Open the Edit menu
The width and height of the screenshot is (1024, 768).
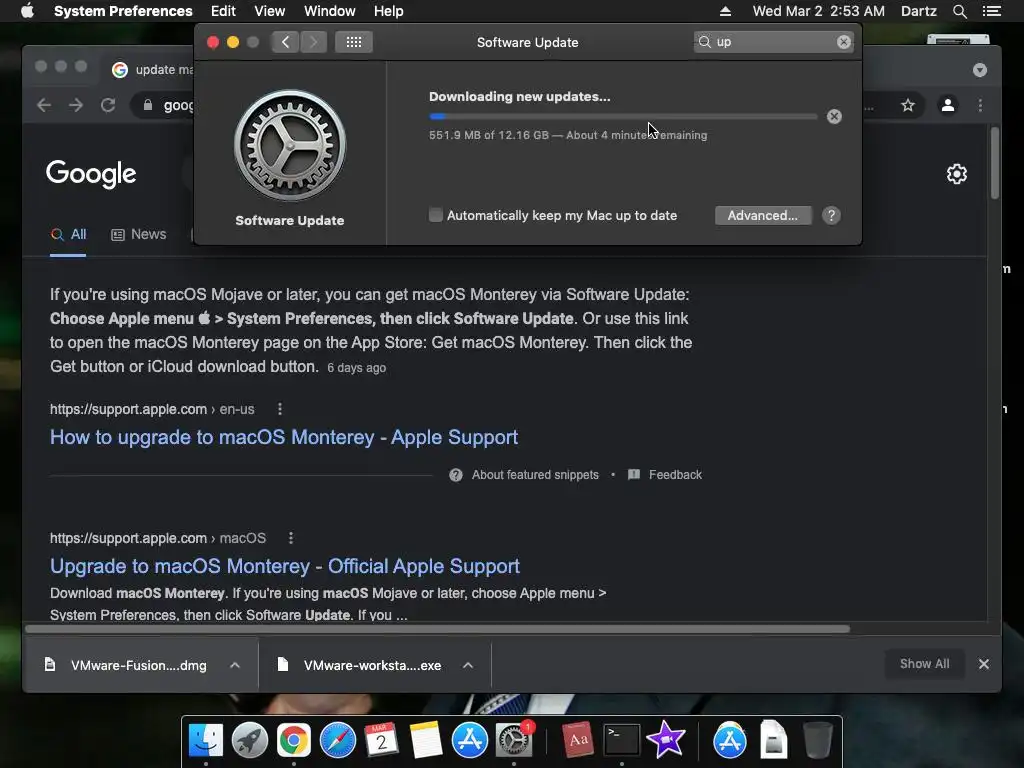(x=223, y=11)
